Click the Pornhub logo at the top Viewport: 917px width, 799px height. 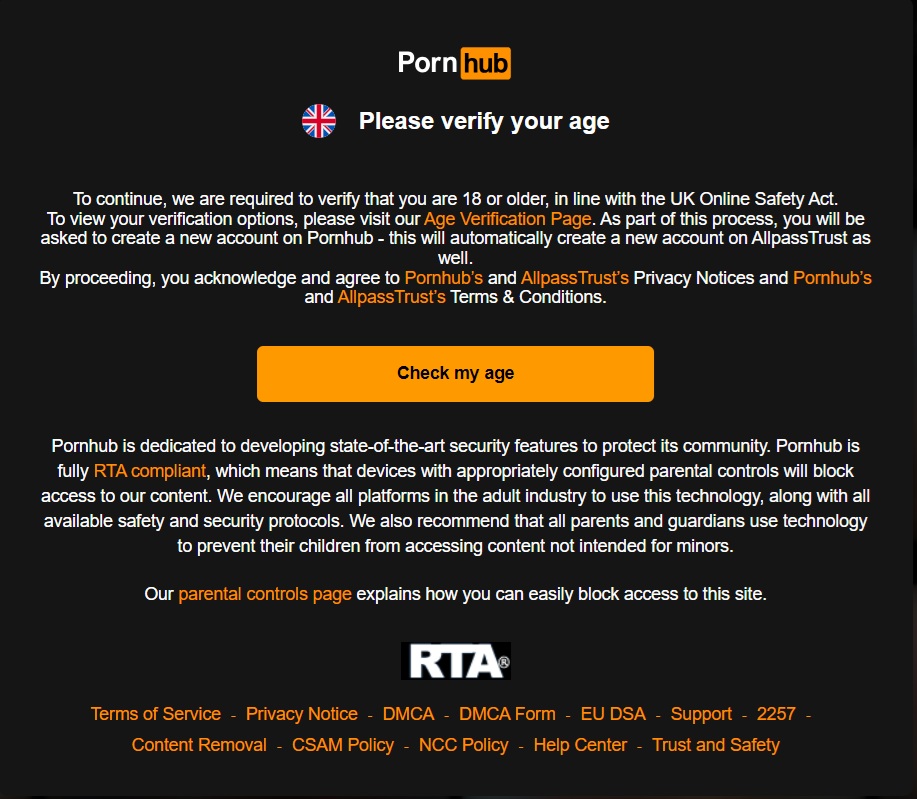[x=454, y=63]
